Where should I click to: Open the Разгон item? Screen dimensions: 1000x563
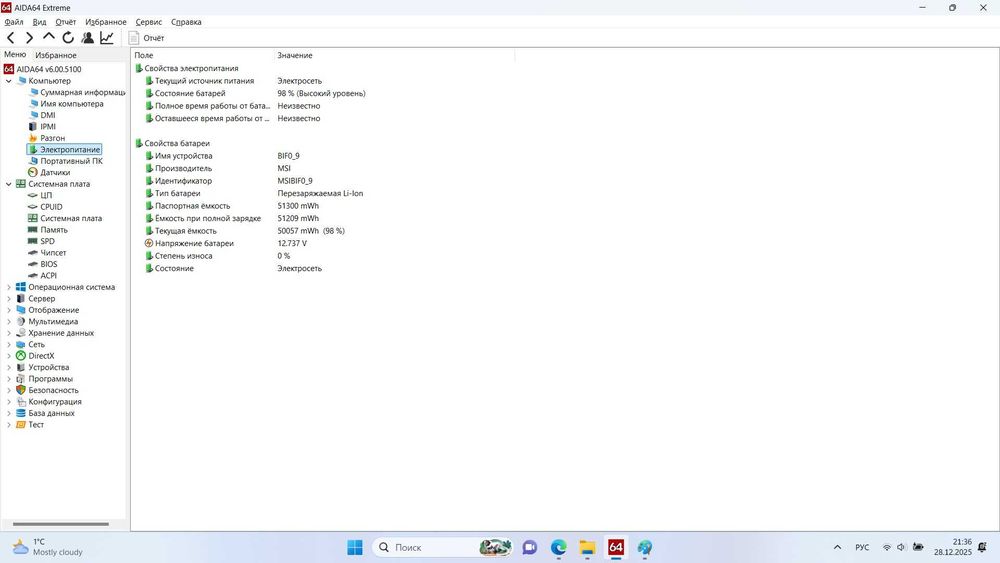[52, 138]
